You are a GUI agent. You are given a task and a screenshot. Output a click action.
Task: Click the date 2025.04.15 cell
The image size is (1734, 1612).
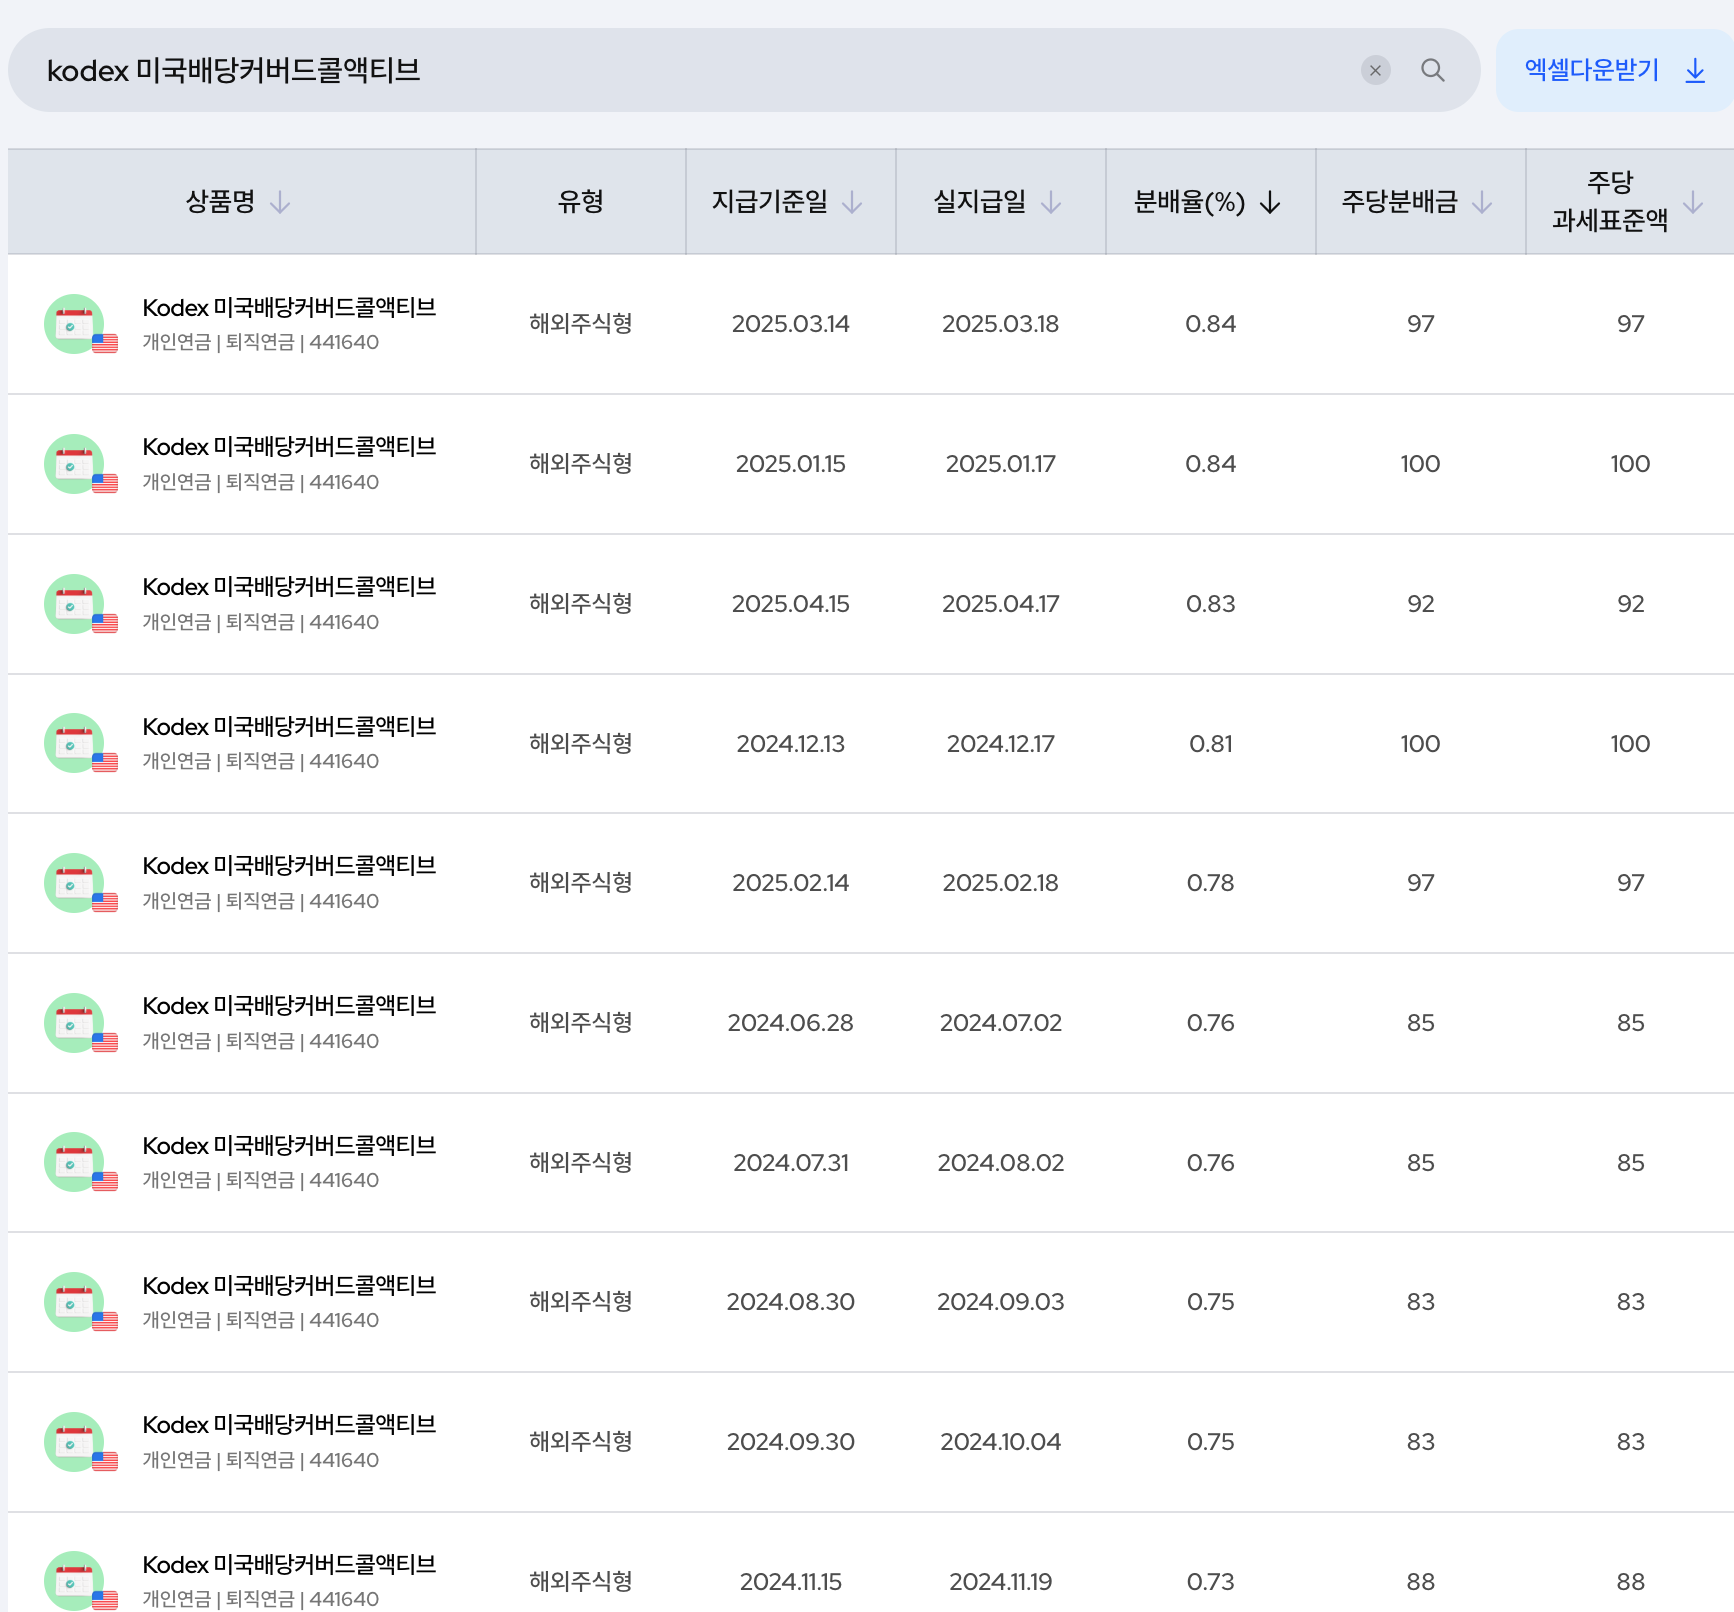click(791, 604)
